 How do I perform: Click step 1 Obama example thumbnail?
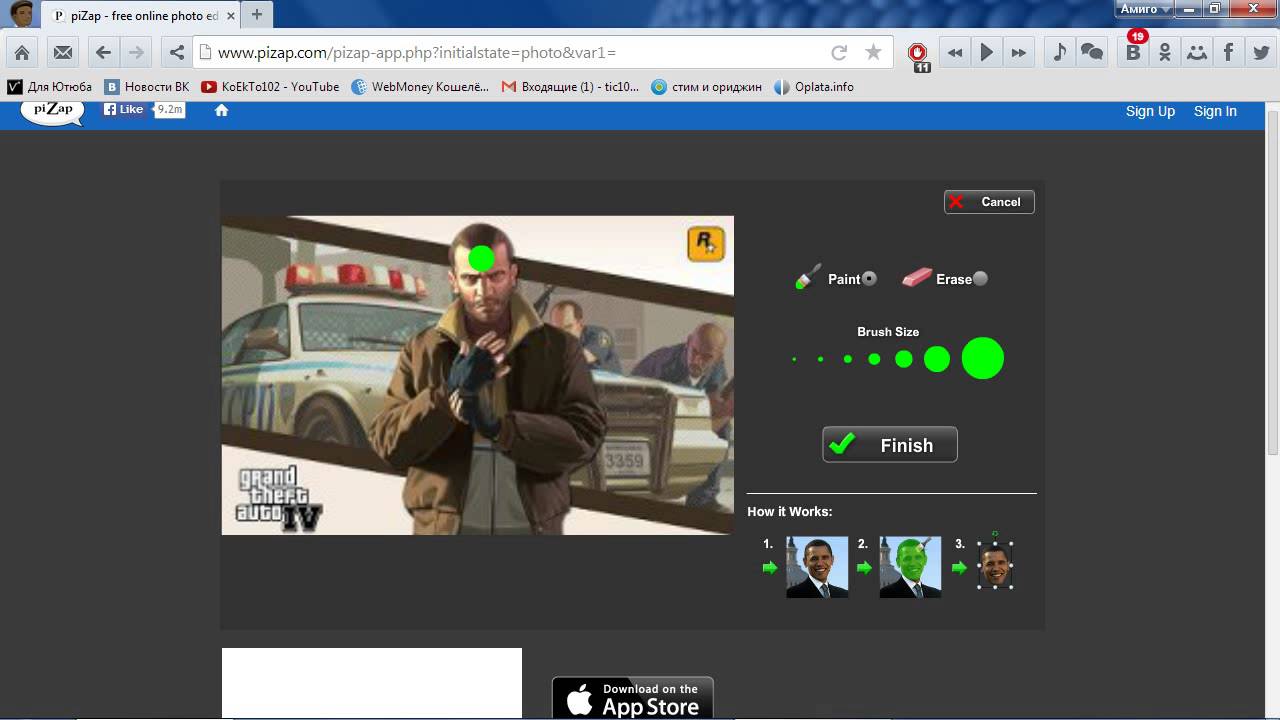click(x=817, y=567)
